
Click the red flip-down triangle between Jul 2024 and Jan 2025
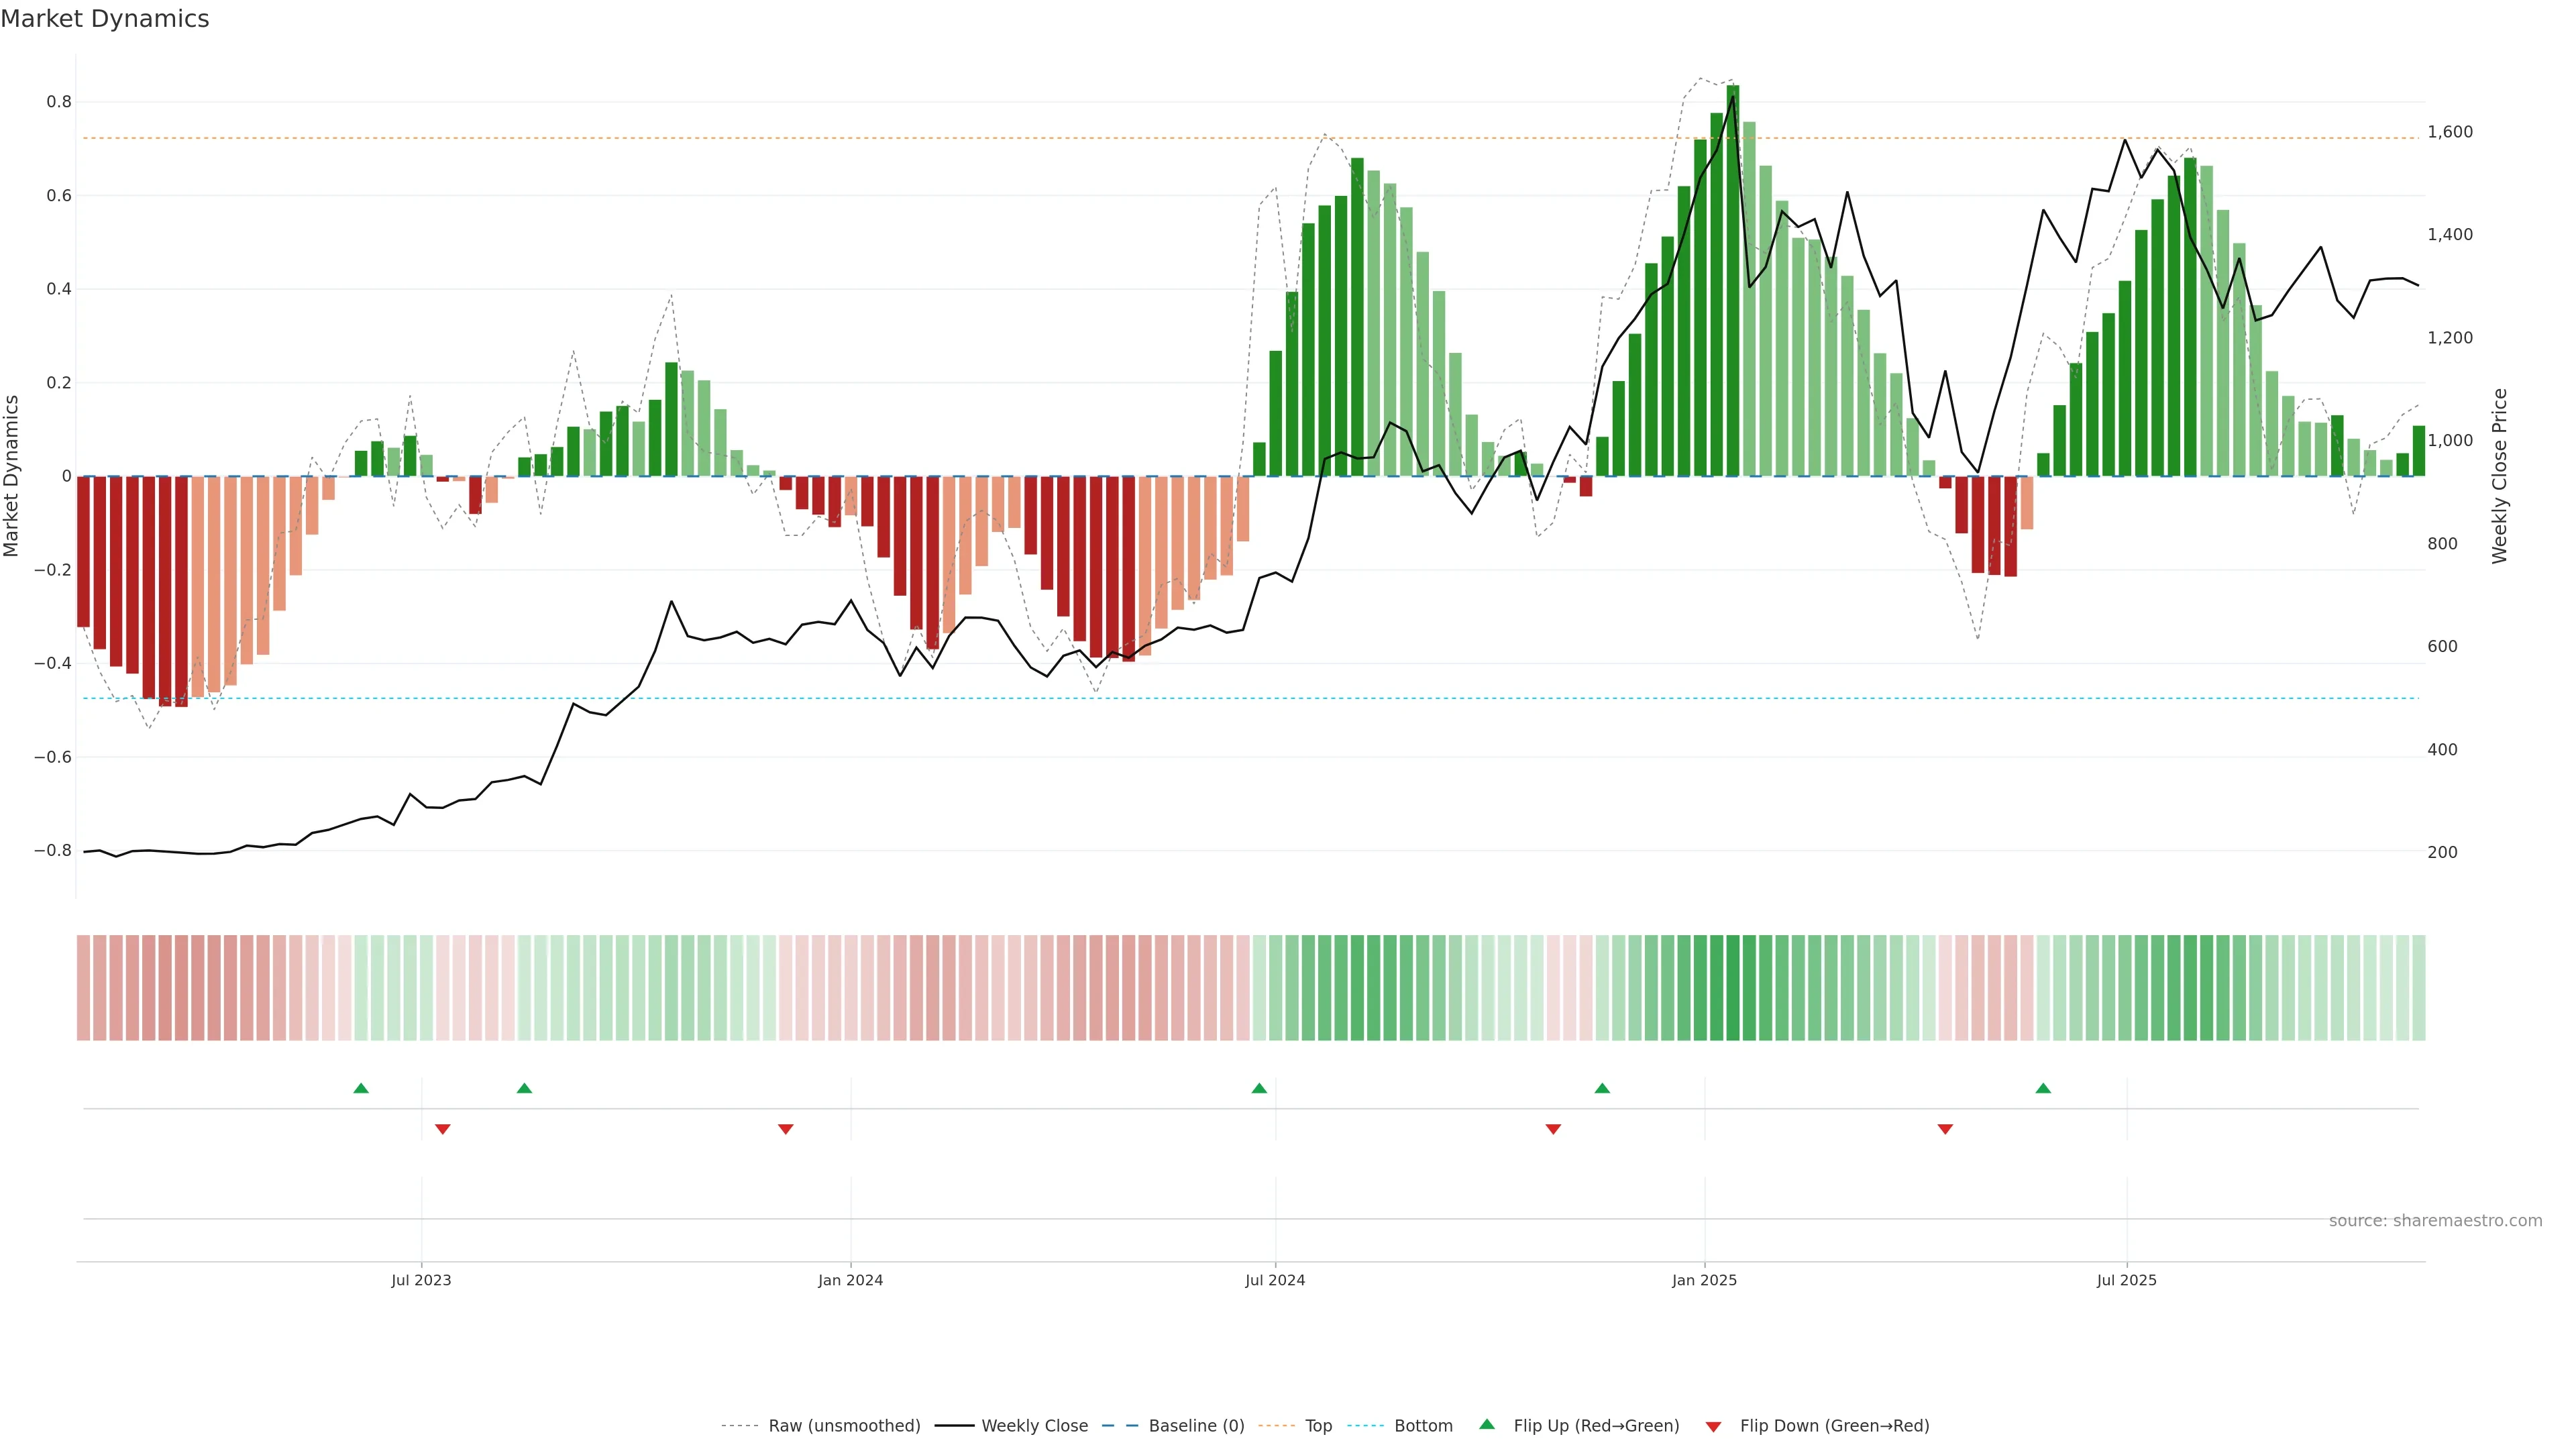click(x=1553, y=1129)
